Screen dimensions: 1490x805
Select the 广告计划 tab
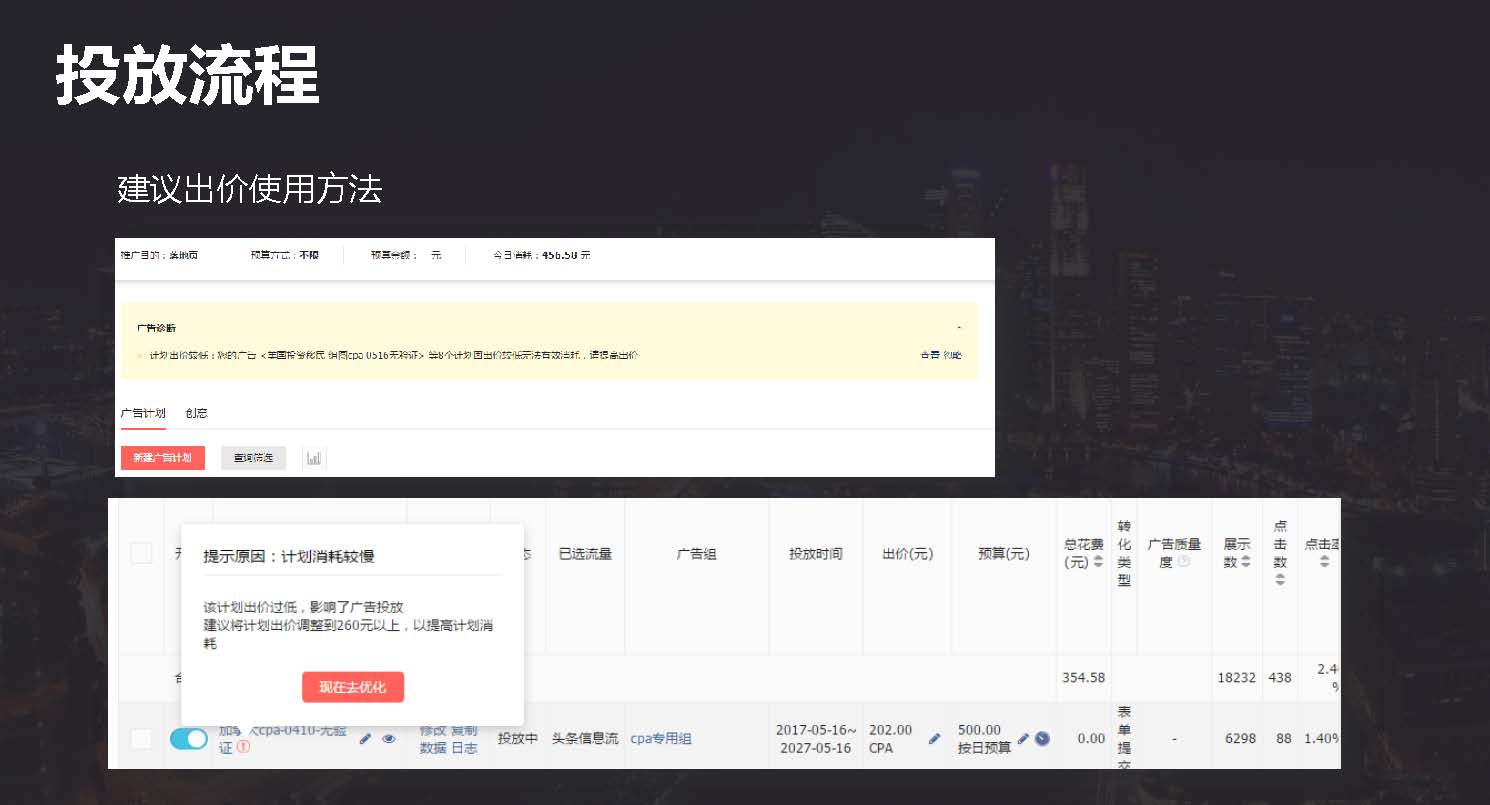coord(142,413)
